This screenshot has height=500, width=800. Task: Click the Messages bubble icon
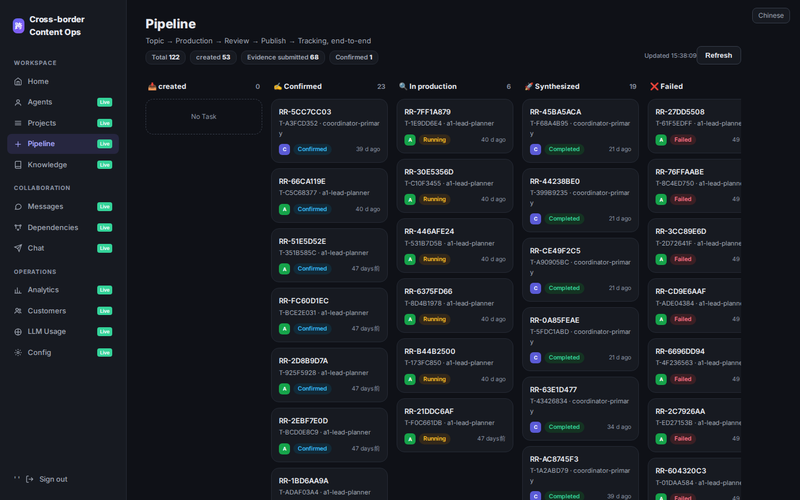click(x=18, y=207)
